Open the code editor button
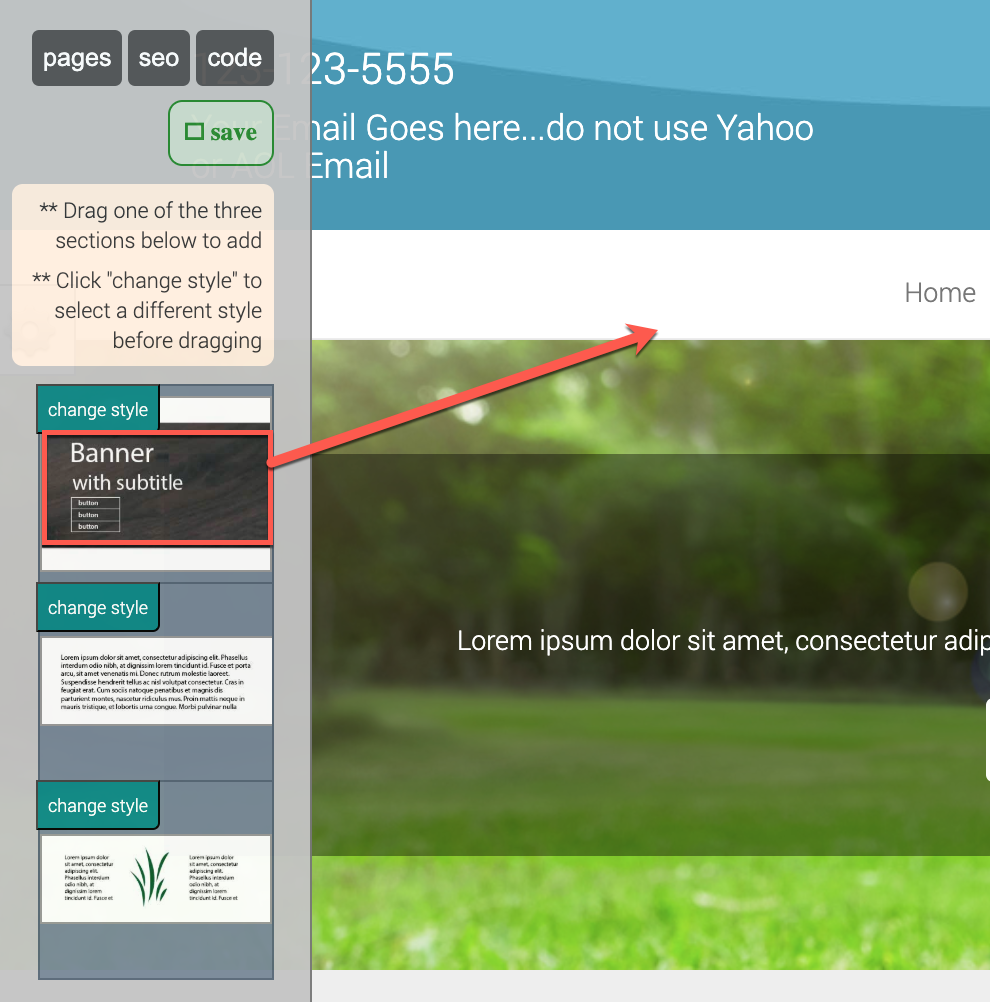This screenshot has width=990, height=1002. pos(235,58)
